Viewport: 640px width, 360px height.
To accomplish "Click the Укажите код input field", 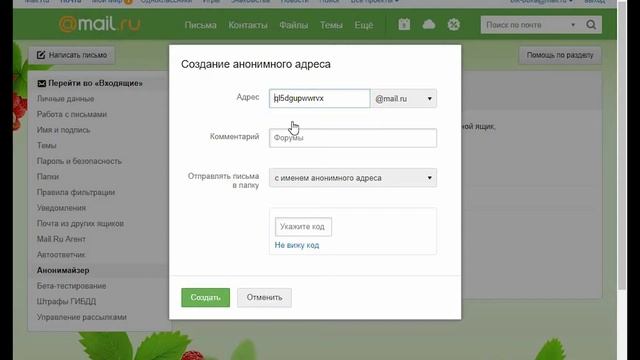I will [x=303, y=227].
